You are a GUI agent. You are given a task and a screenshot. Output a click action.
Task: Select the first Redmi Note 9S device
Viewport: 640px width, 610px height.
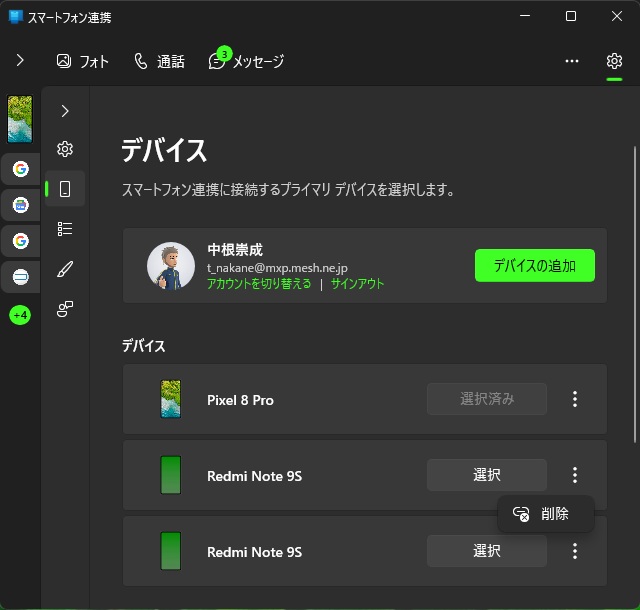tap(487, 475)
